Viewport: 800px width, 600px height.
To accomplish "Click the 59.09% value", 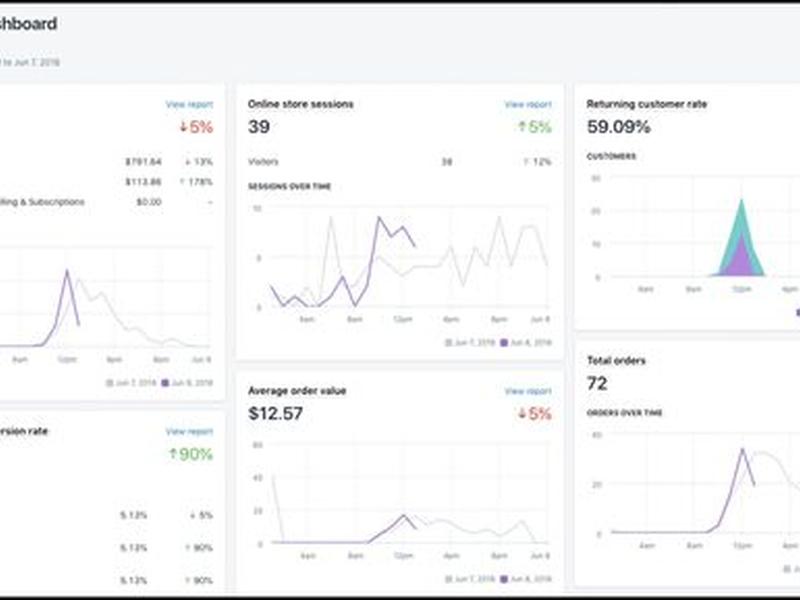I will (618, 127).
